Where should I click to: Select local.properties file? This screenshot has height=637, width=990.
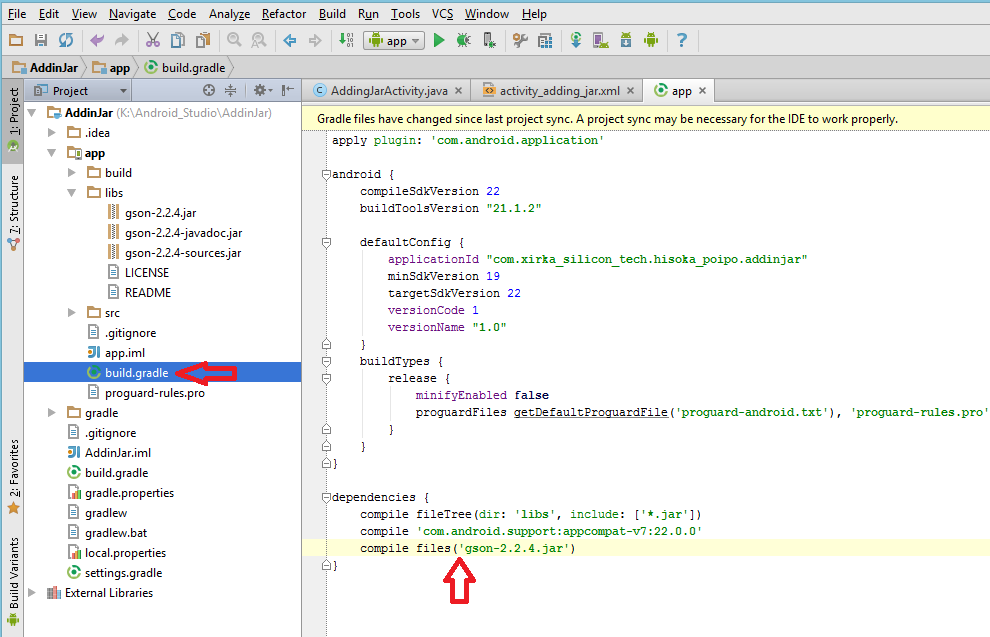(125, 553)
